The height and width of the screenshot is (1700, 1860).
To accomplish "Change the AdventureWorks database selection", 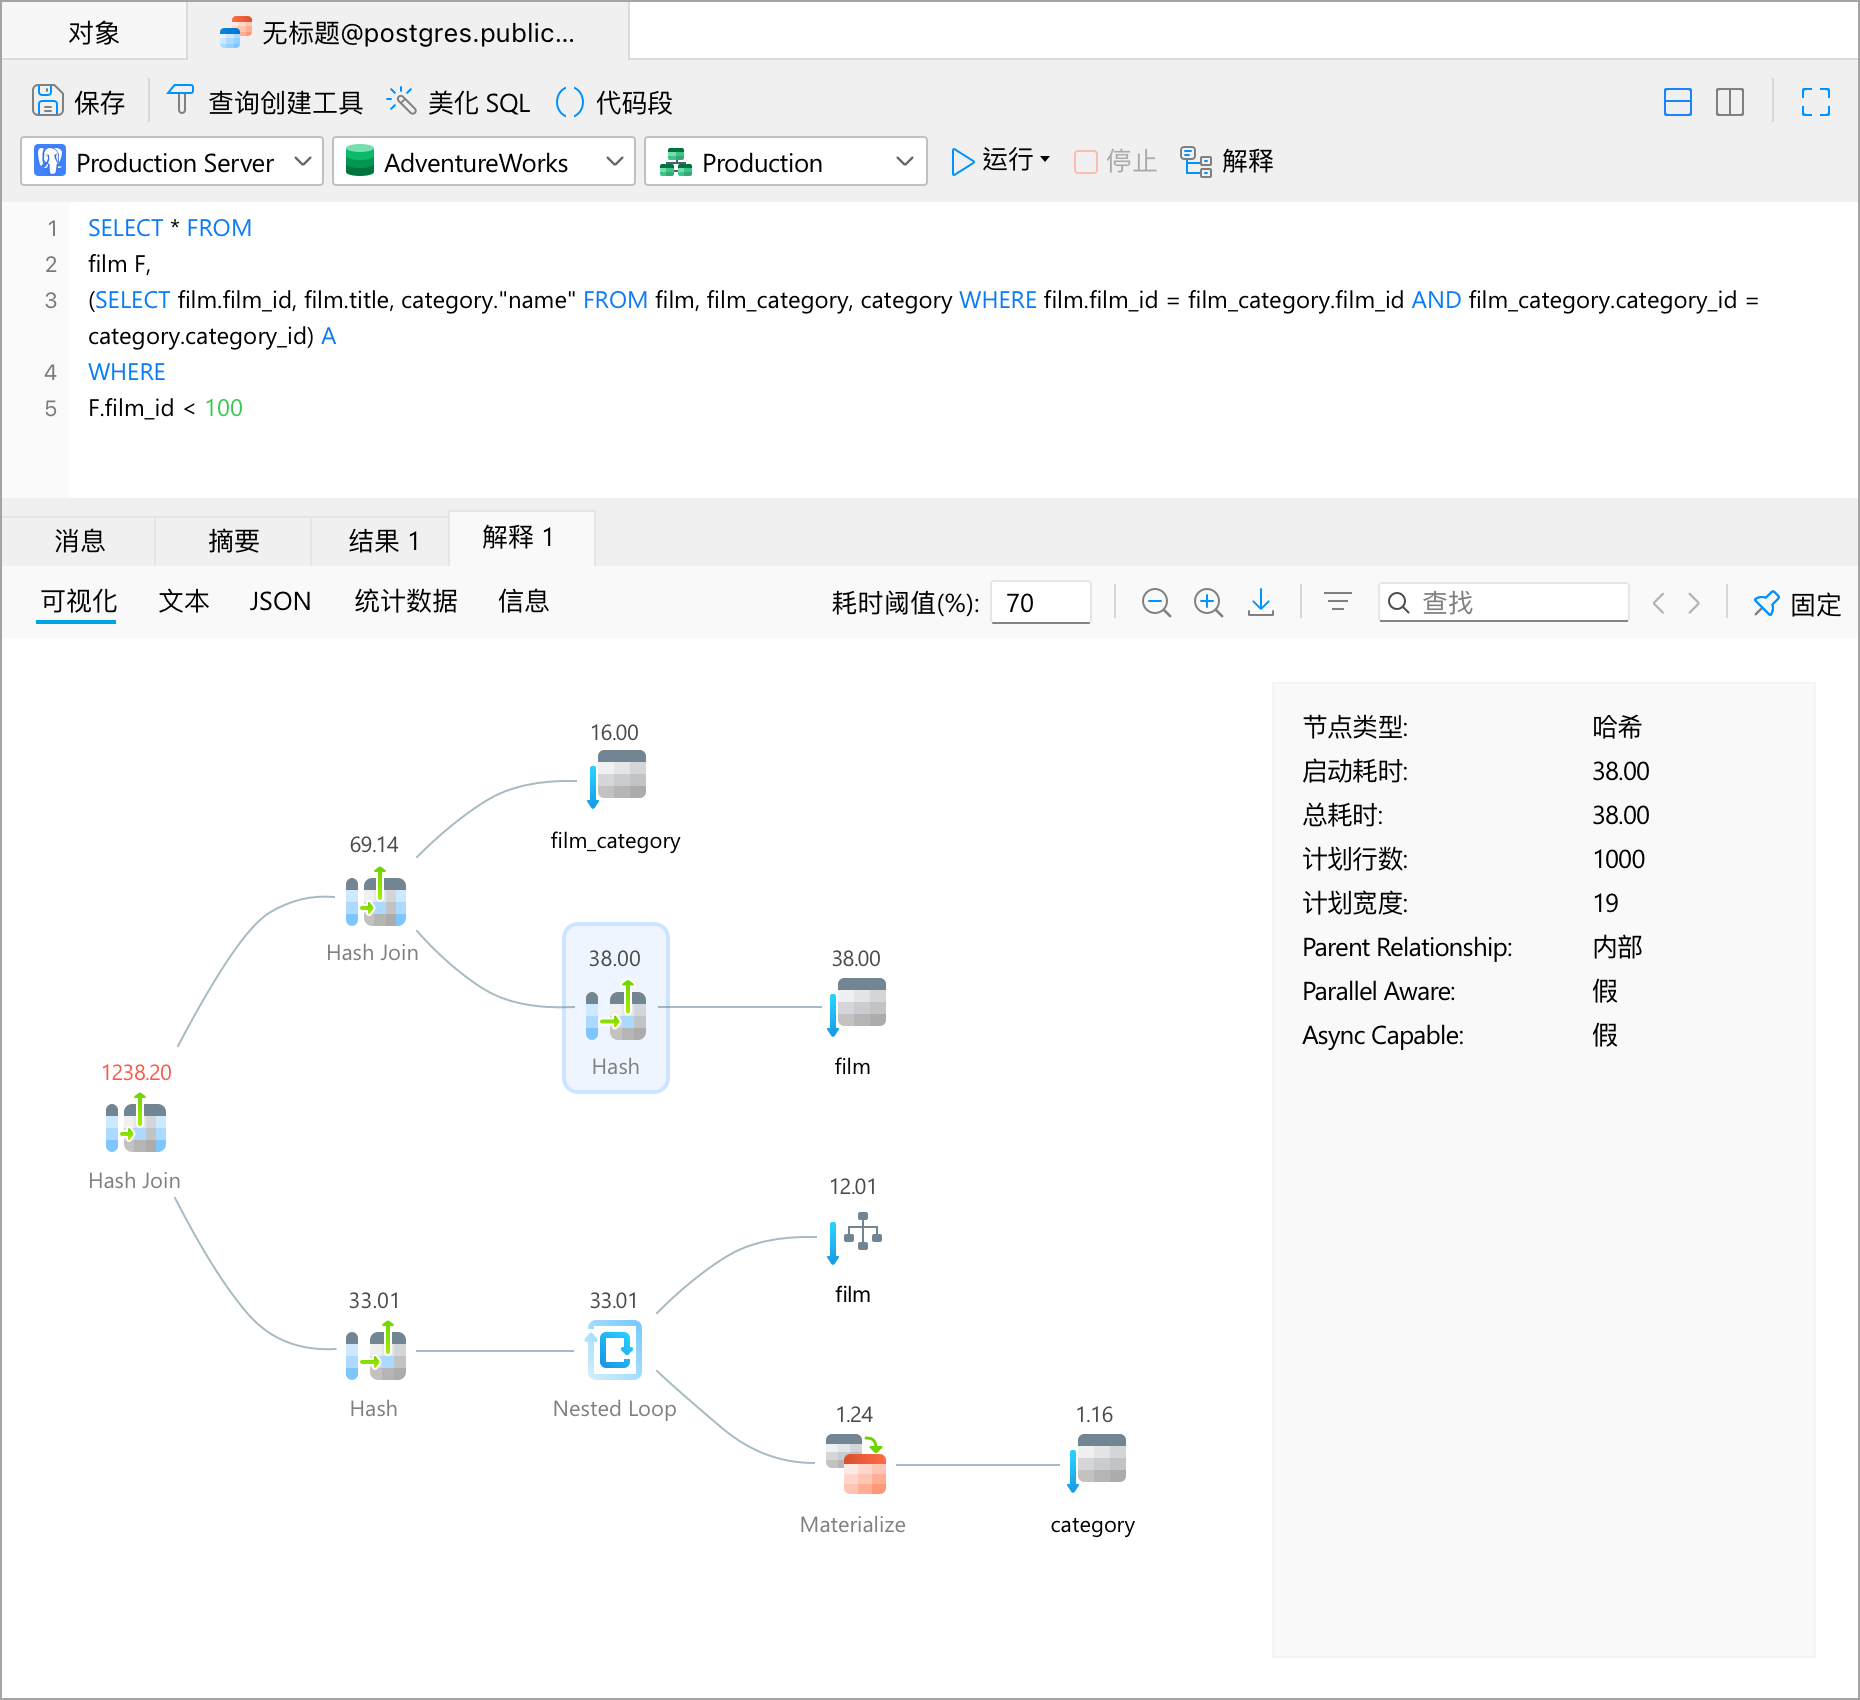I will tap(615, 162).
